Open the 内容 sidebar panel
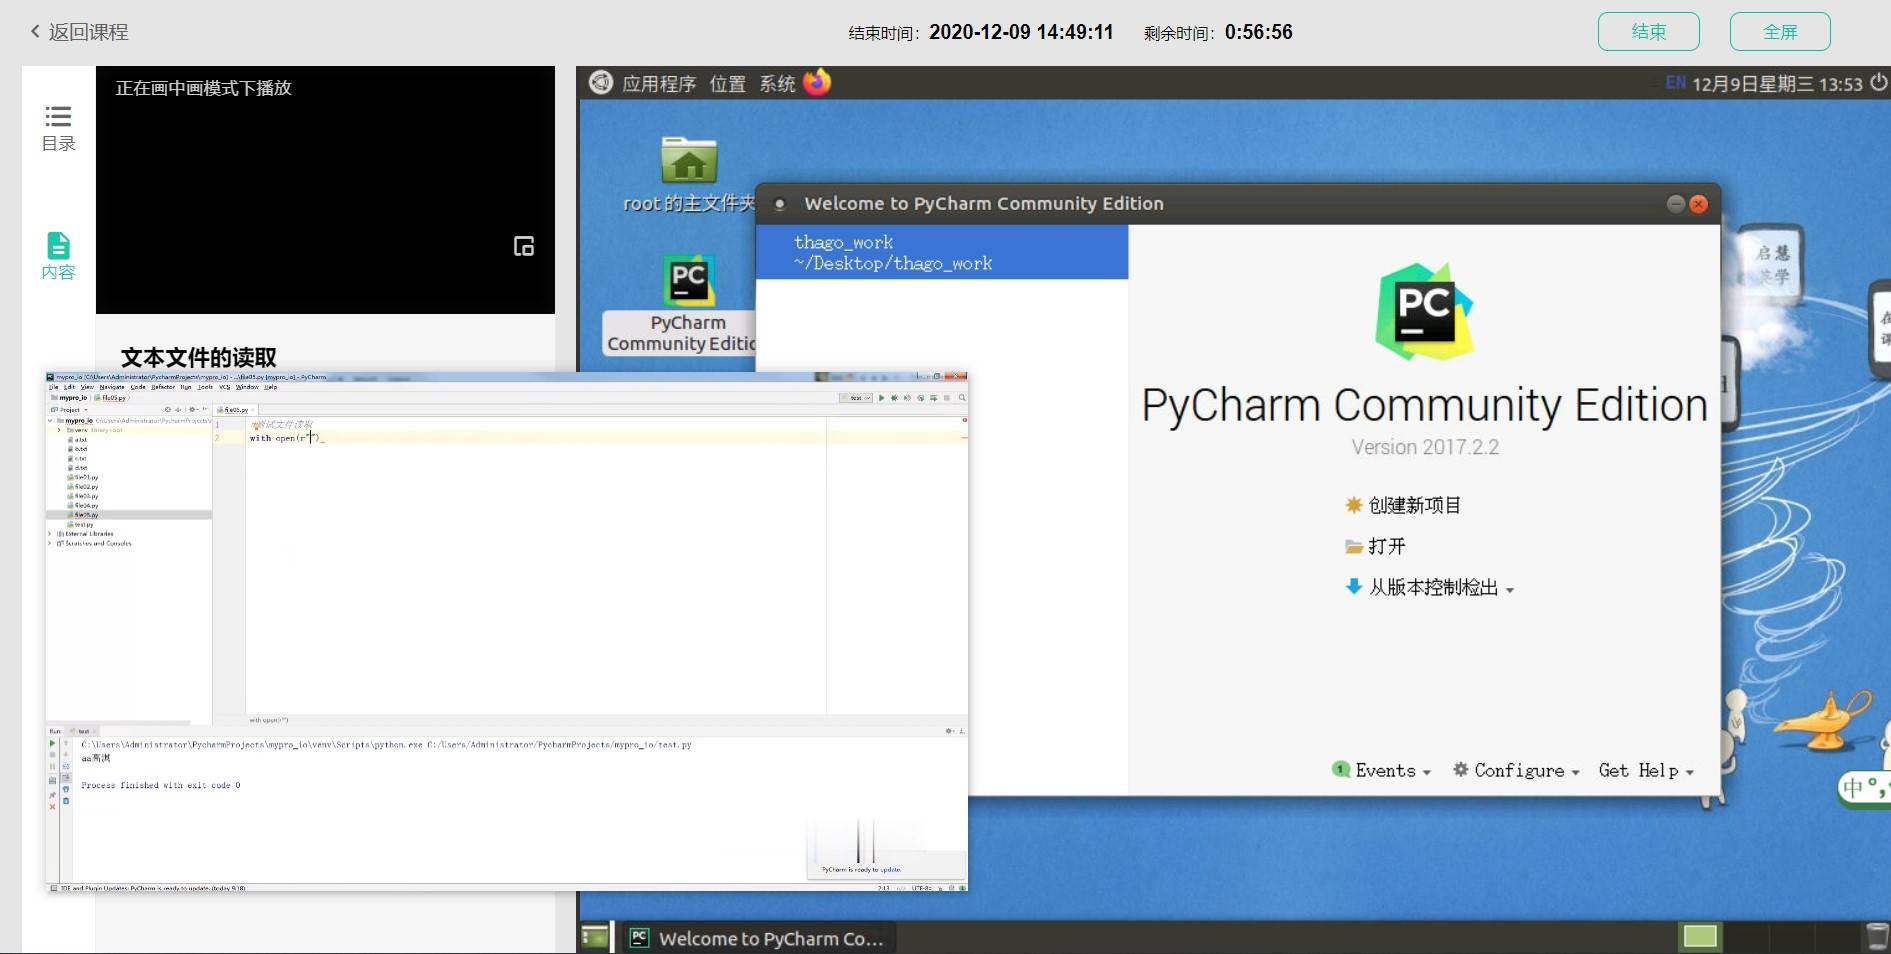 coord(59,256)
